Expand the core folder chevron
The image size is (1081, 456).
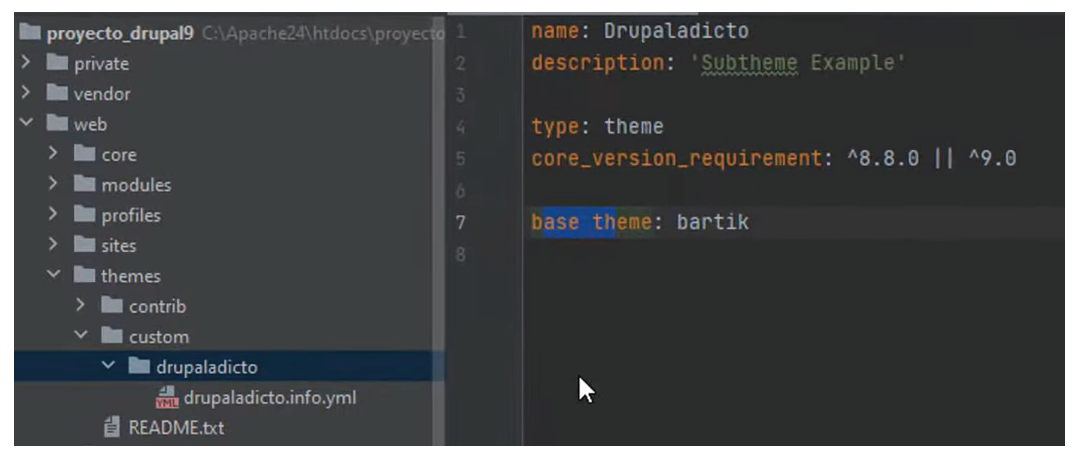[x=53, y=153]
